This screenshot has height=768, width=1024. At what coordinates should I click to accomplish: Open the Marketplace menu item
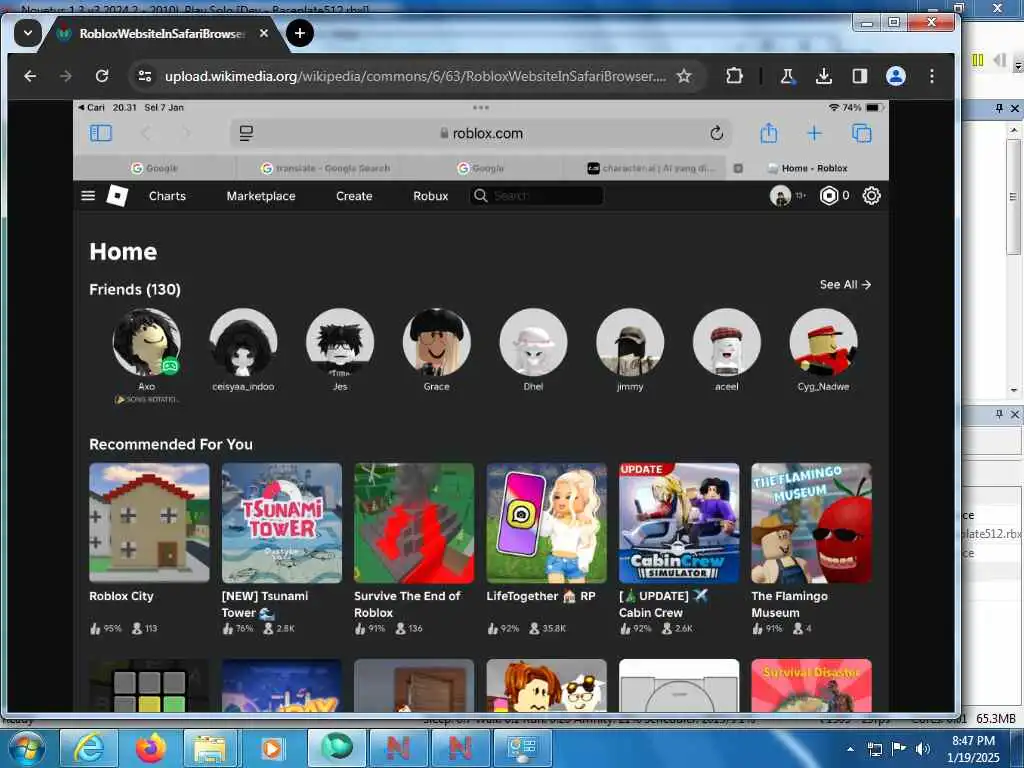tap(261, 196)
